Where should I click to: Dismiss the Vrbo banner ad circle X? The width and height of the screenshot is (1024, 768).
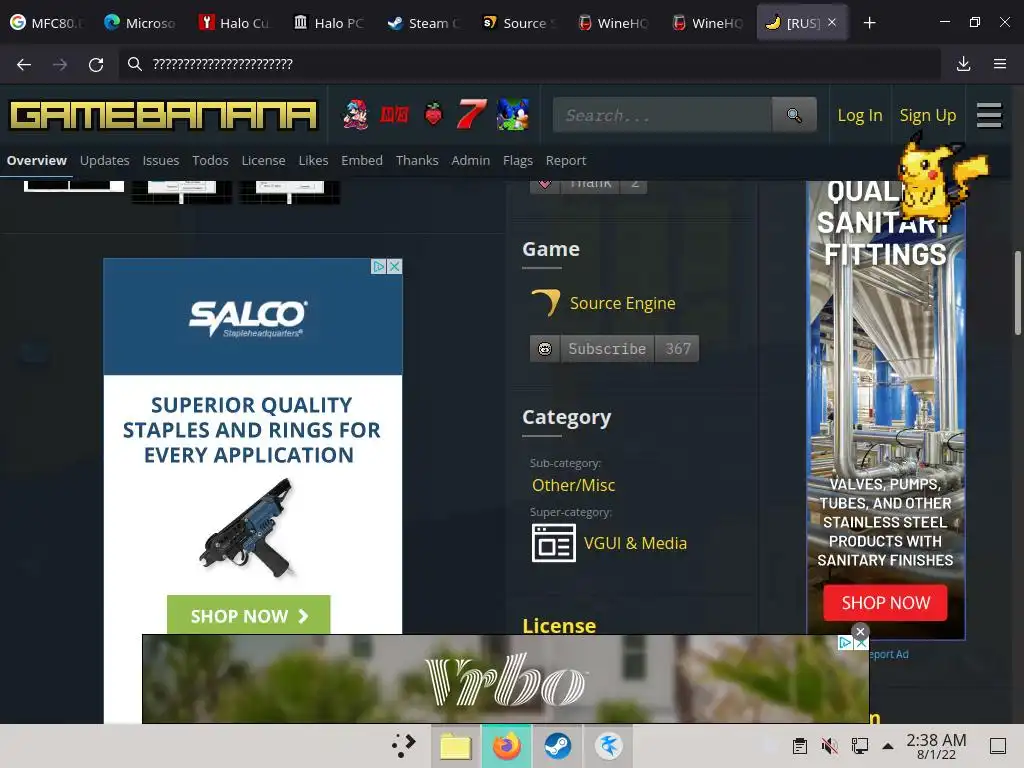coord(860,632)
